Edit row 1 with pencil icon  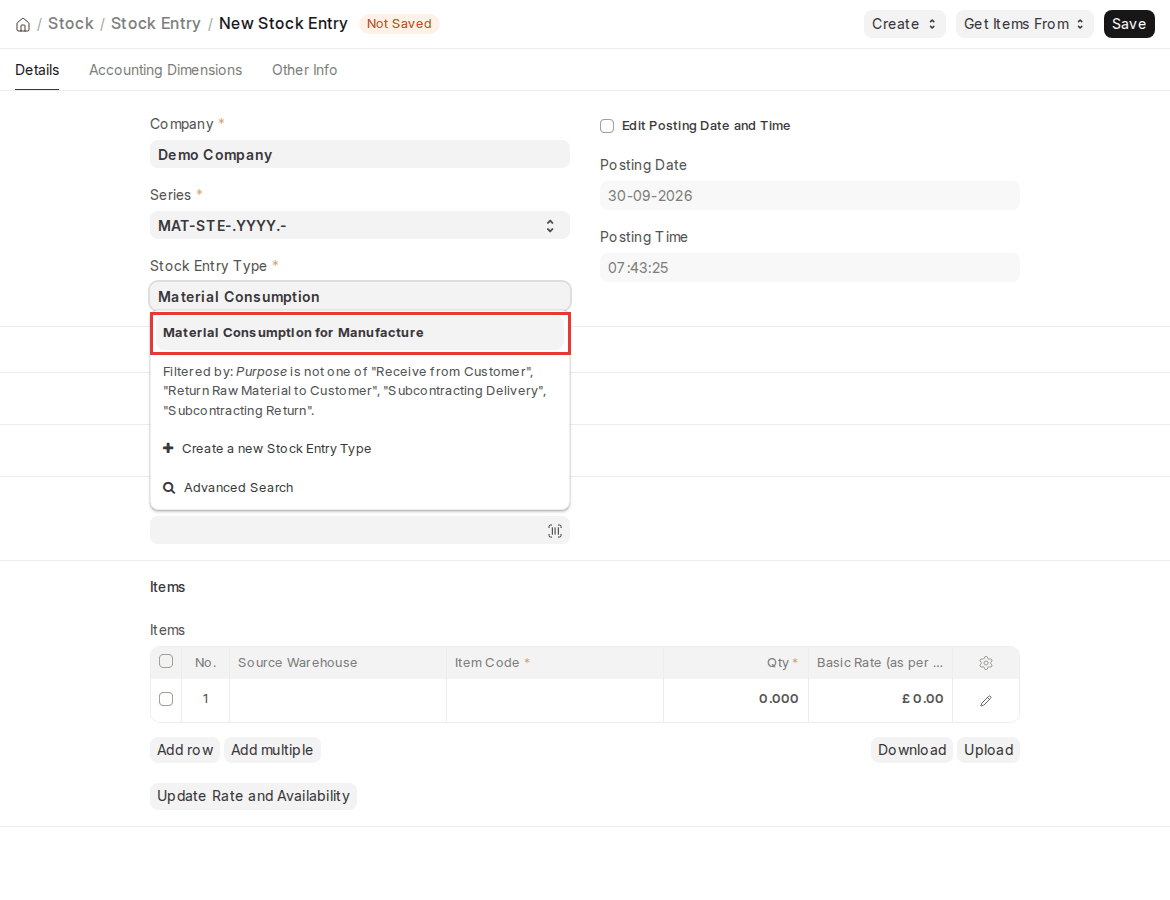(x=986, y=700)
